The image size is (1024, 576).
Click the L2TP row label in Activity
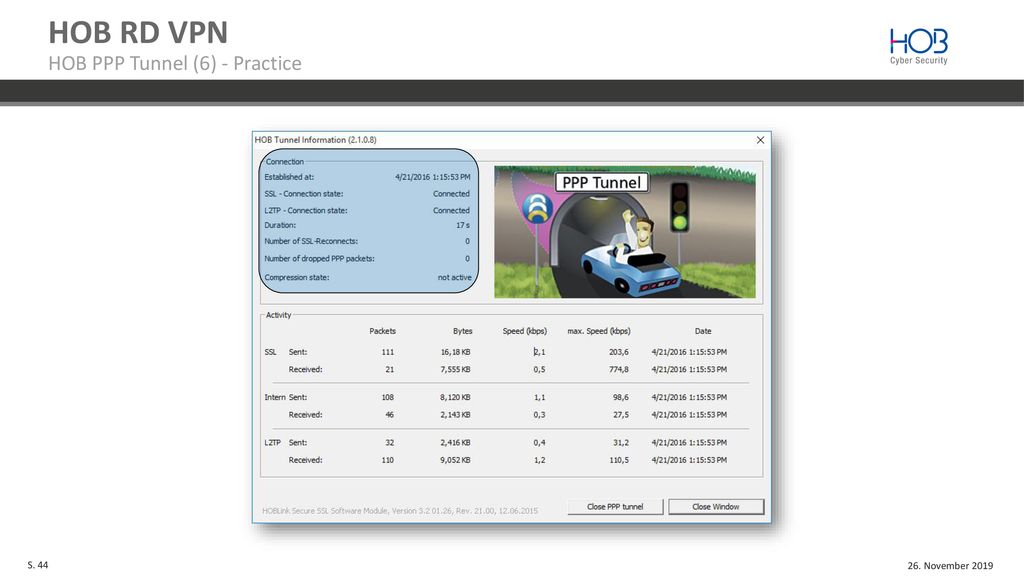(272, 443)
